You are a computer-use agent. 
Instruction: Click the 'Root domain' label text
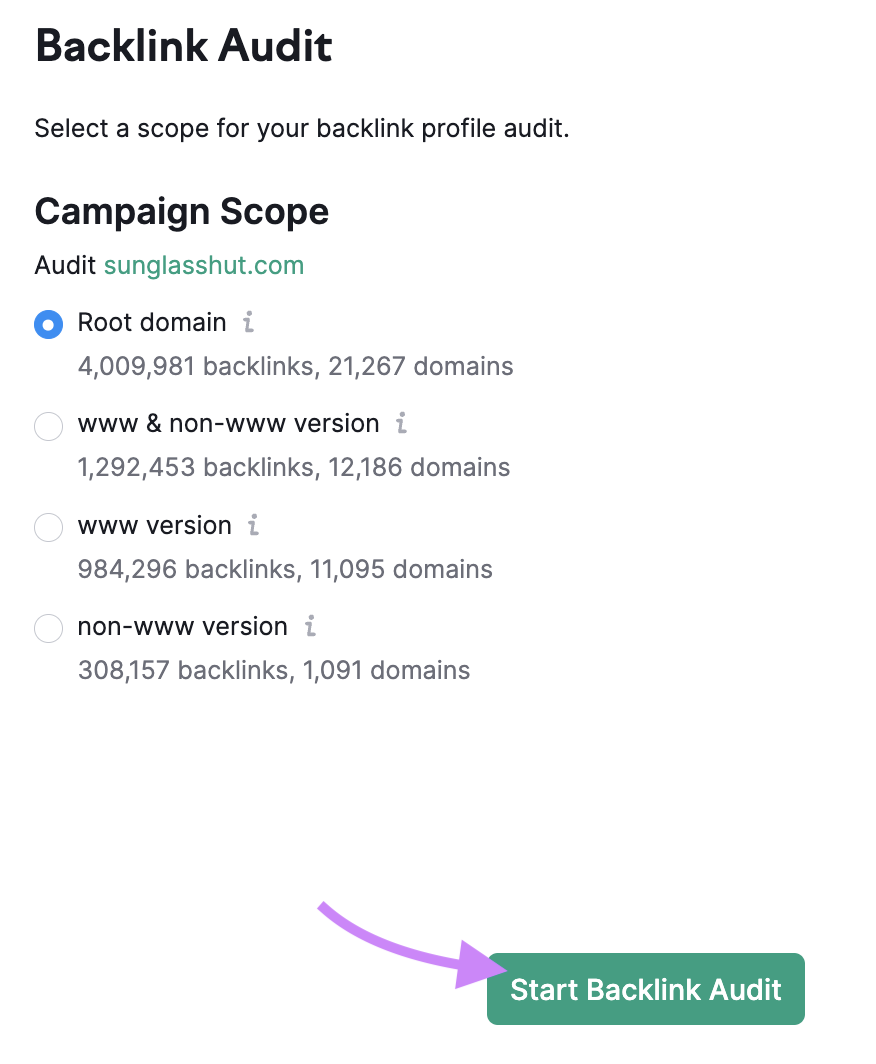(152, 322)
